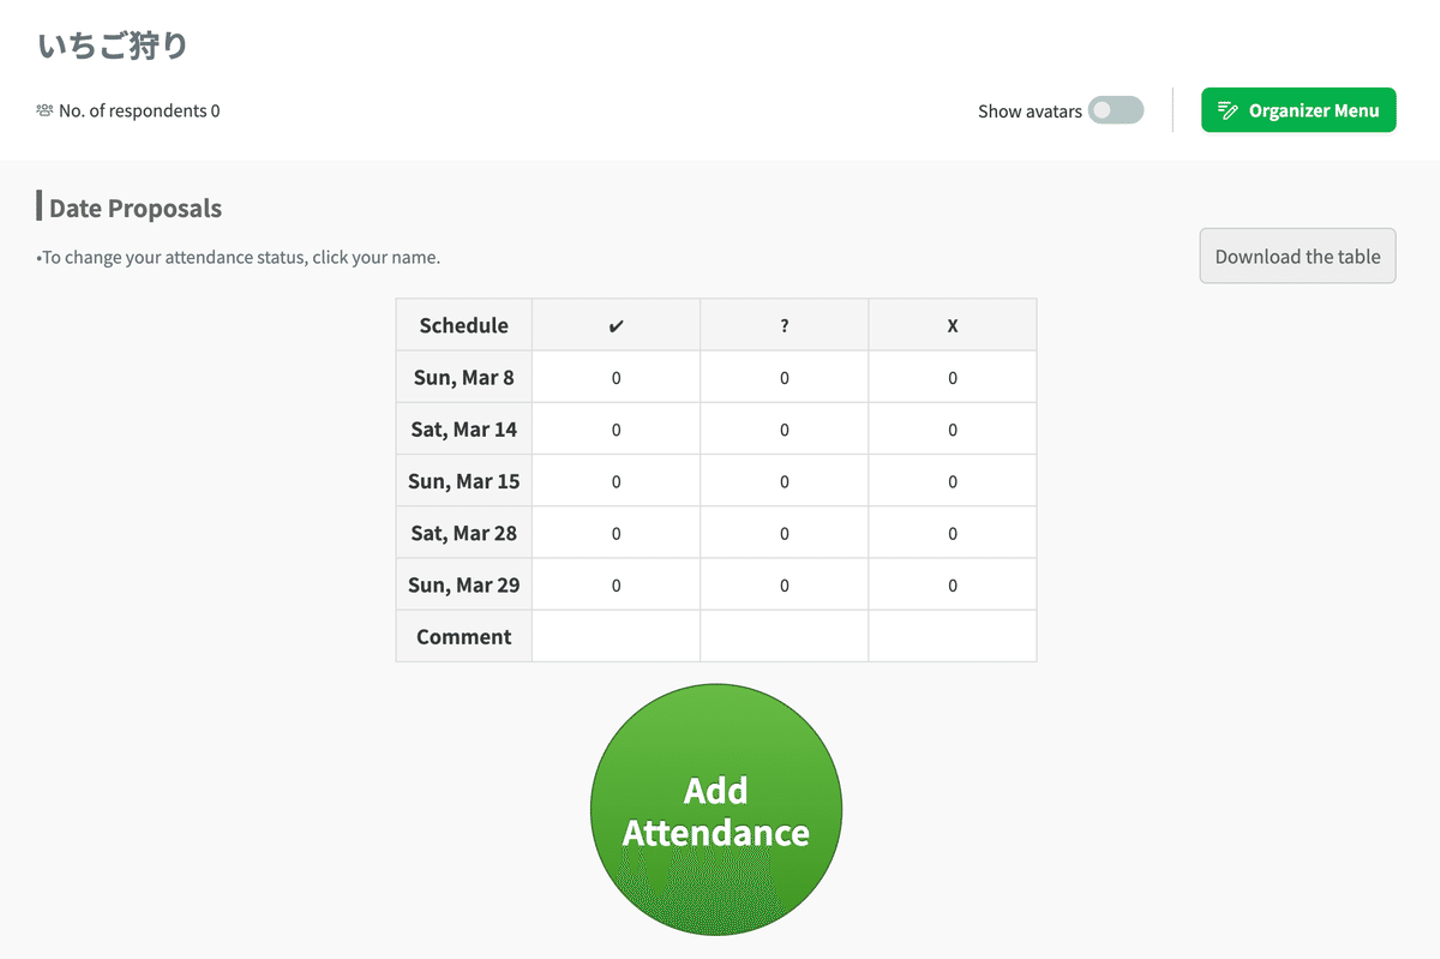Click the checkmark column header
The height and width of the screenshot is (959, 1440).
[616, 326]
